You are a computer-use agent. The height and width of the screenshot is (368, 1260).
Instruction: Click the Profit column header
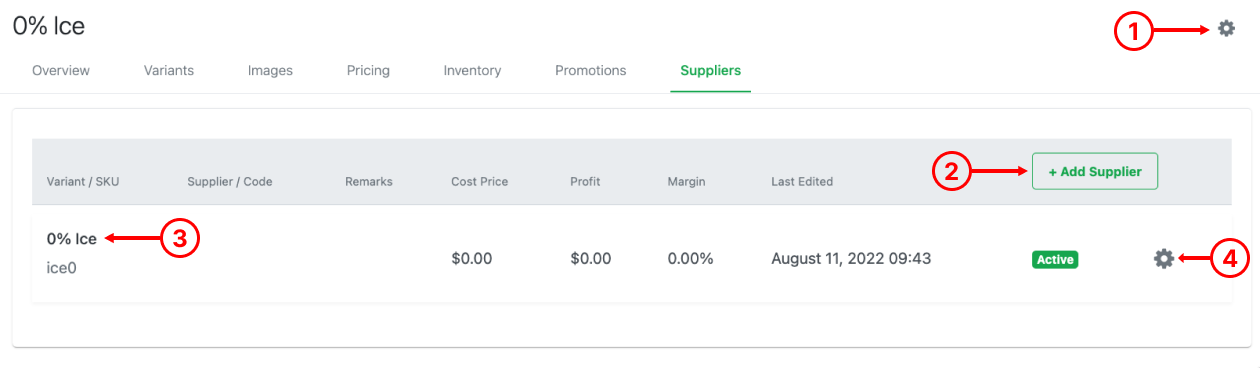click(x=585, y=182)
